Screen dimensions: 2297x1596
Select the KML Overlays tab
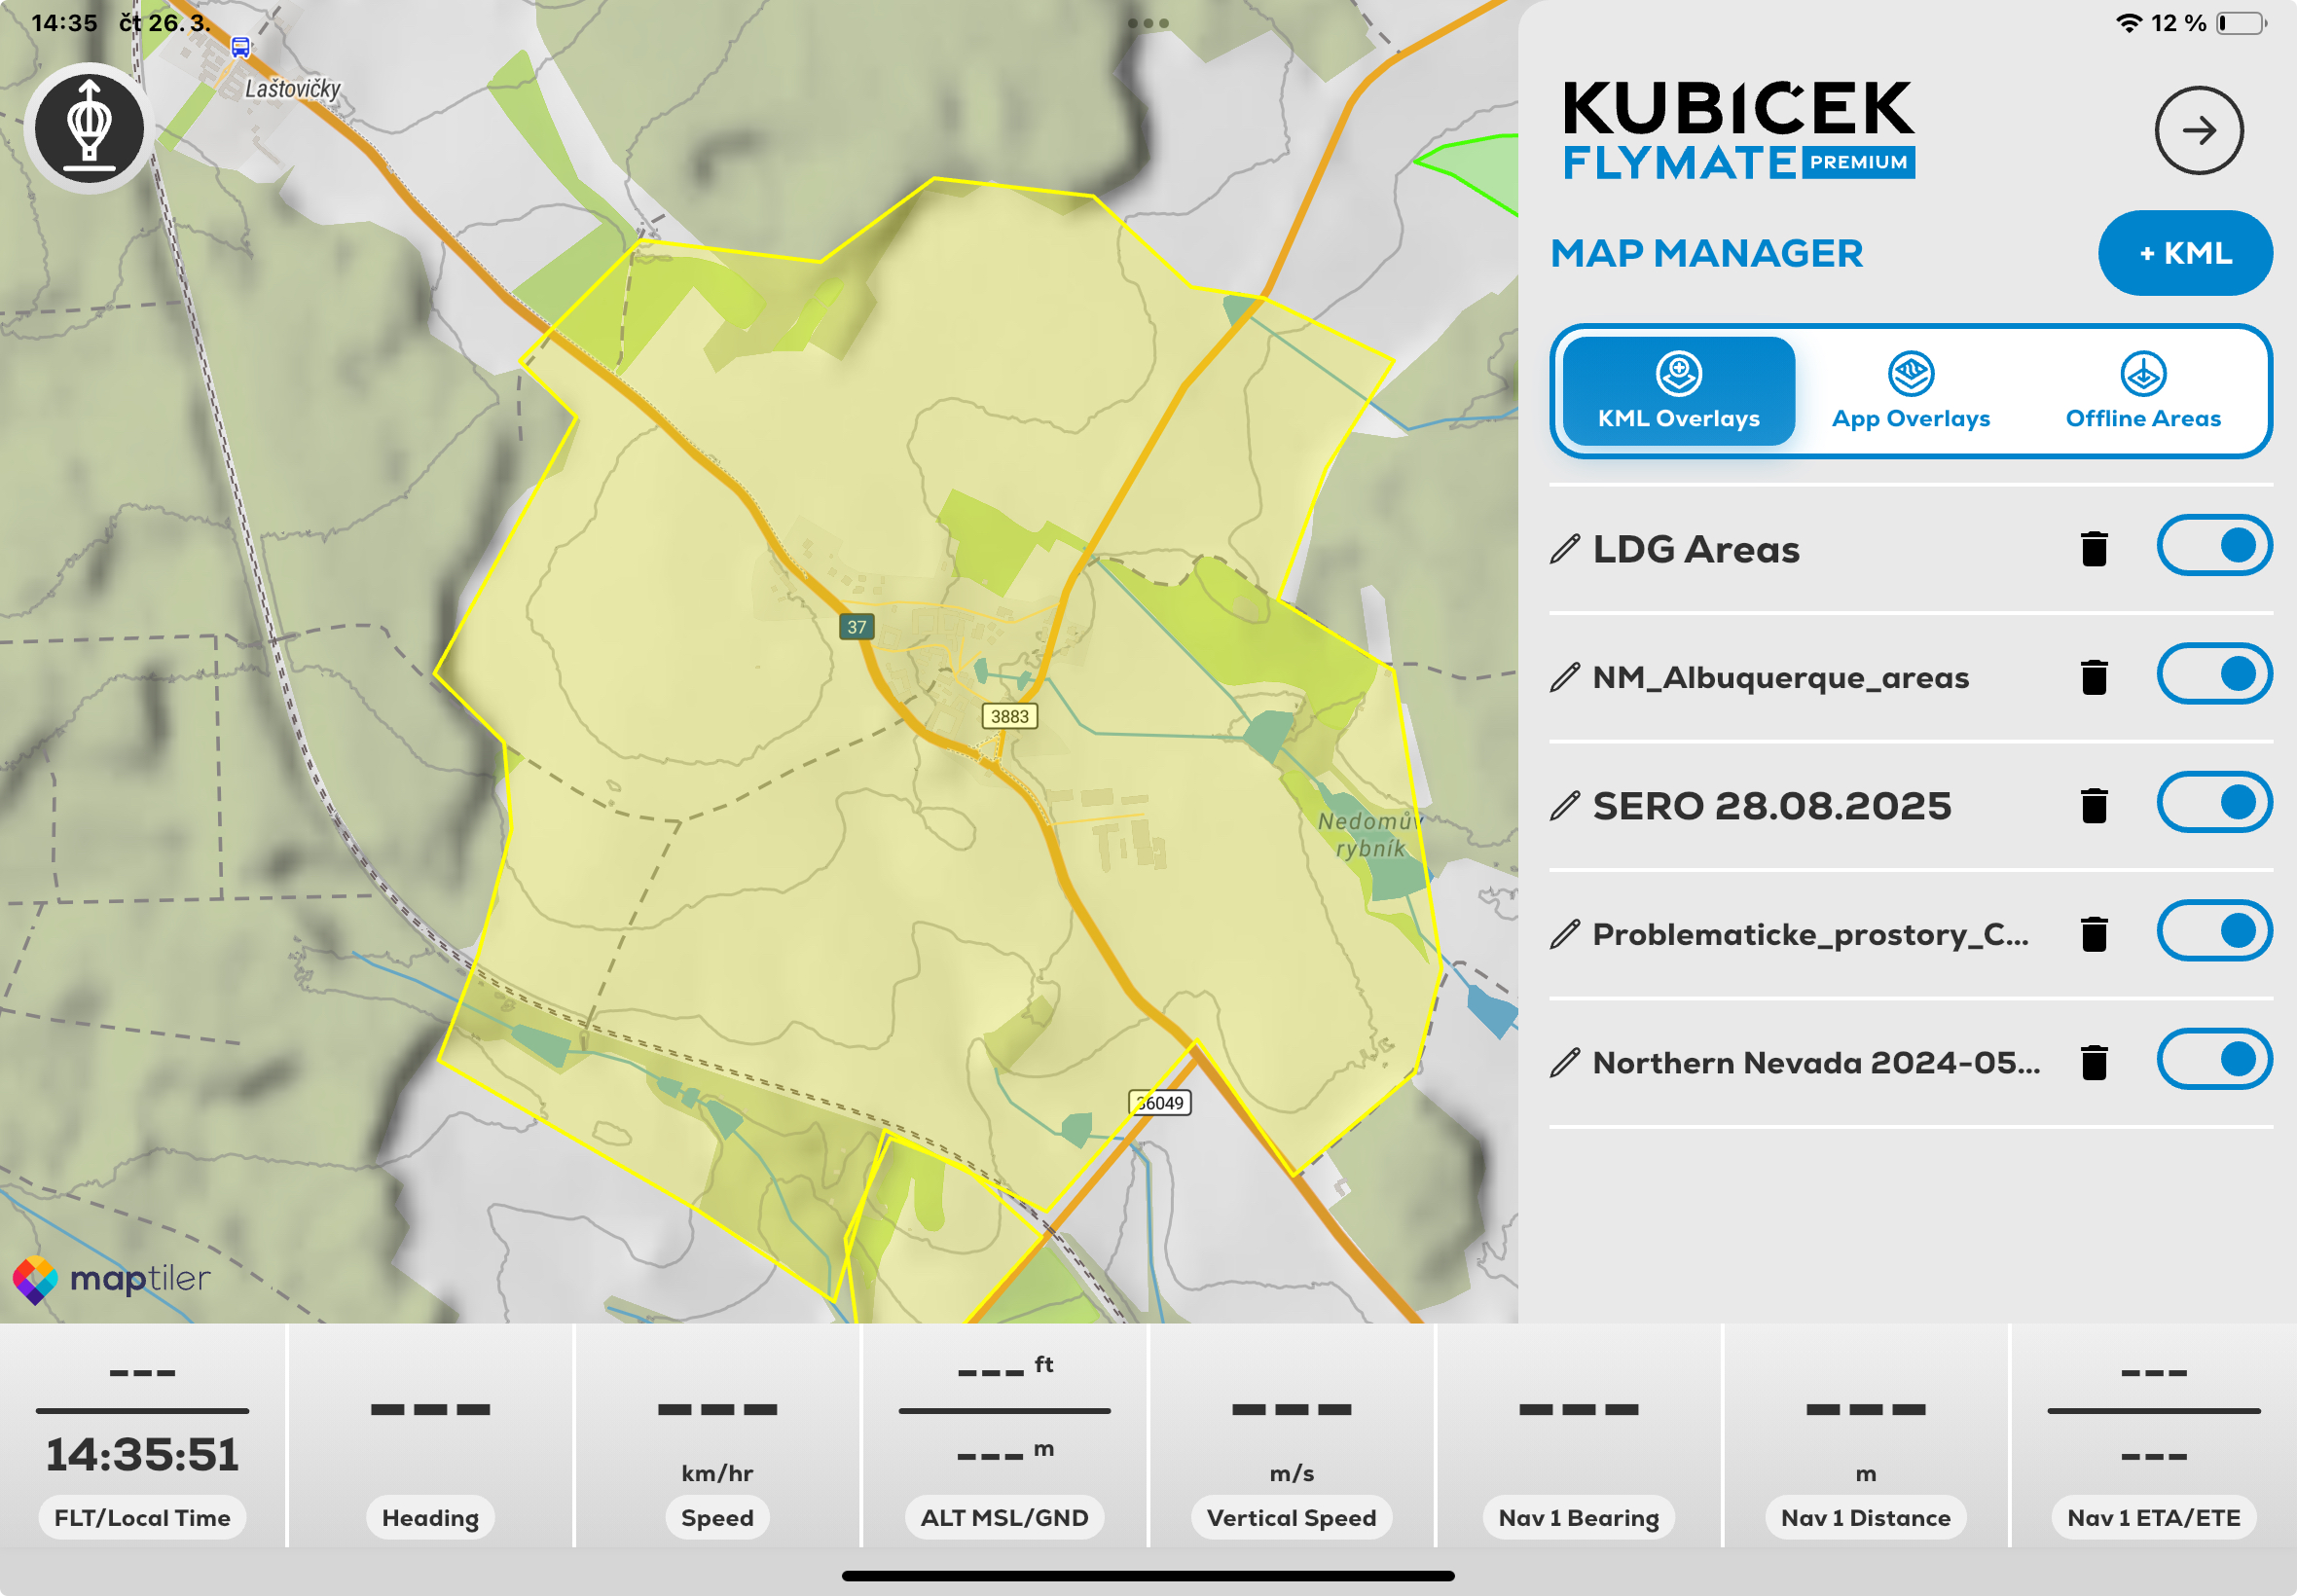click(x=1678, y=392)
